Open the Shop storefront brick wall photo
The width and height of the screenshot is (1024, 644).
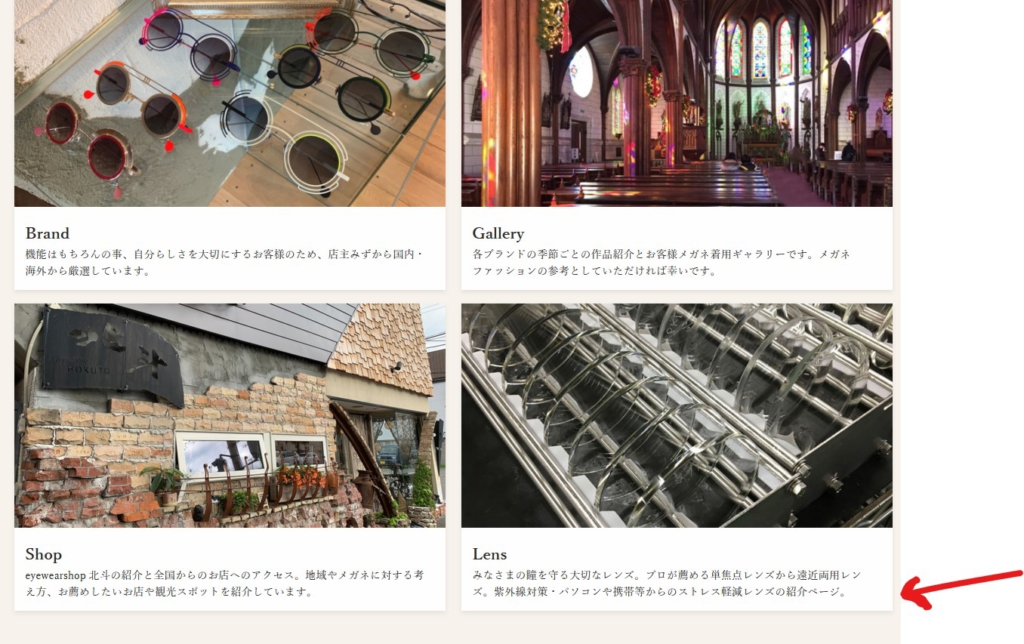tap(230, 415)
